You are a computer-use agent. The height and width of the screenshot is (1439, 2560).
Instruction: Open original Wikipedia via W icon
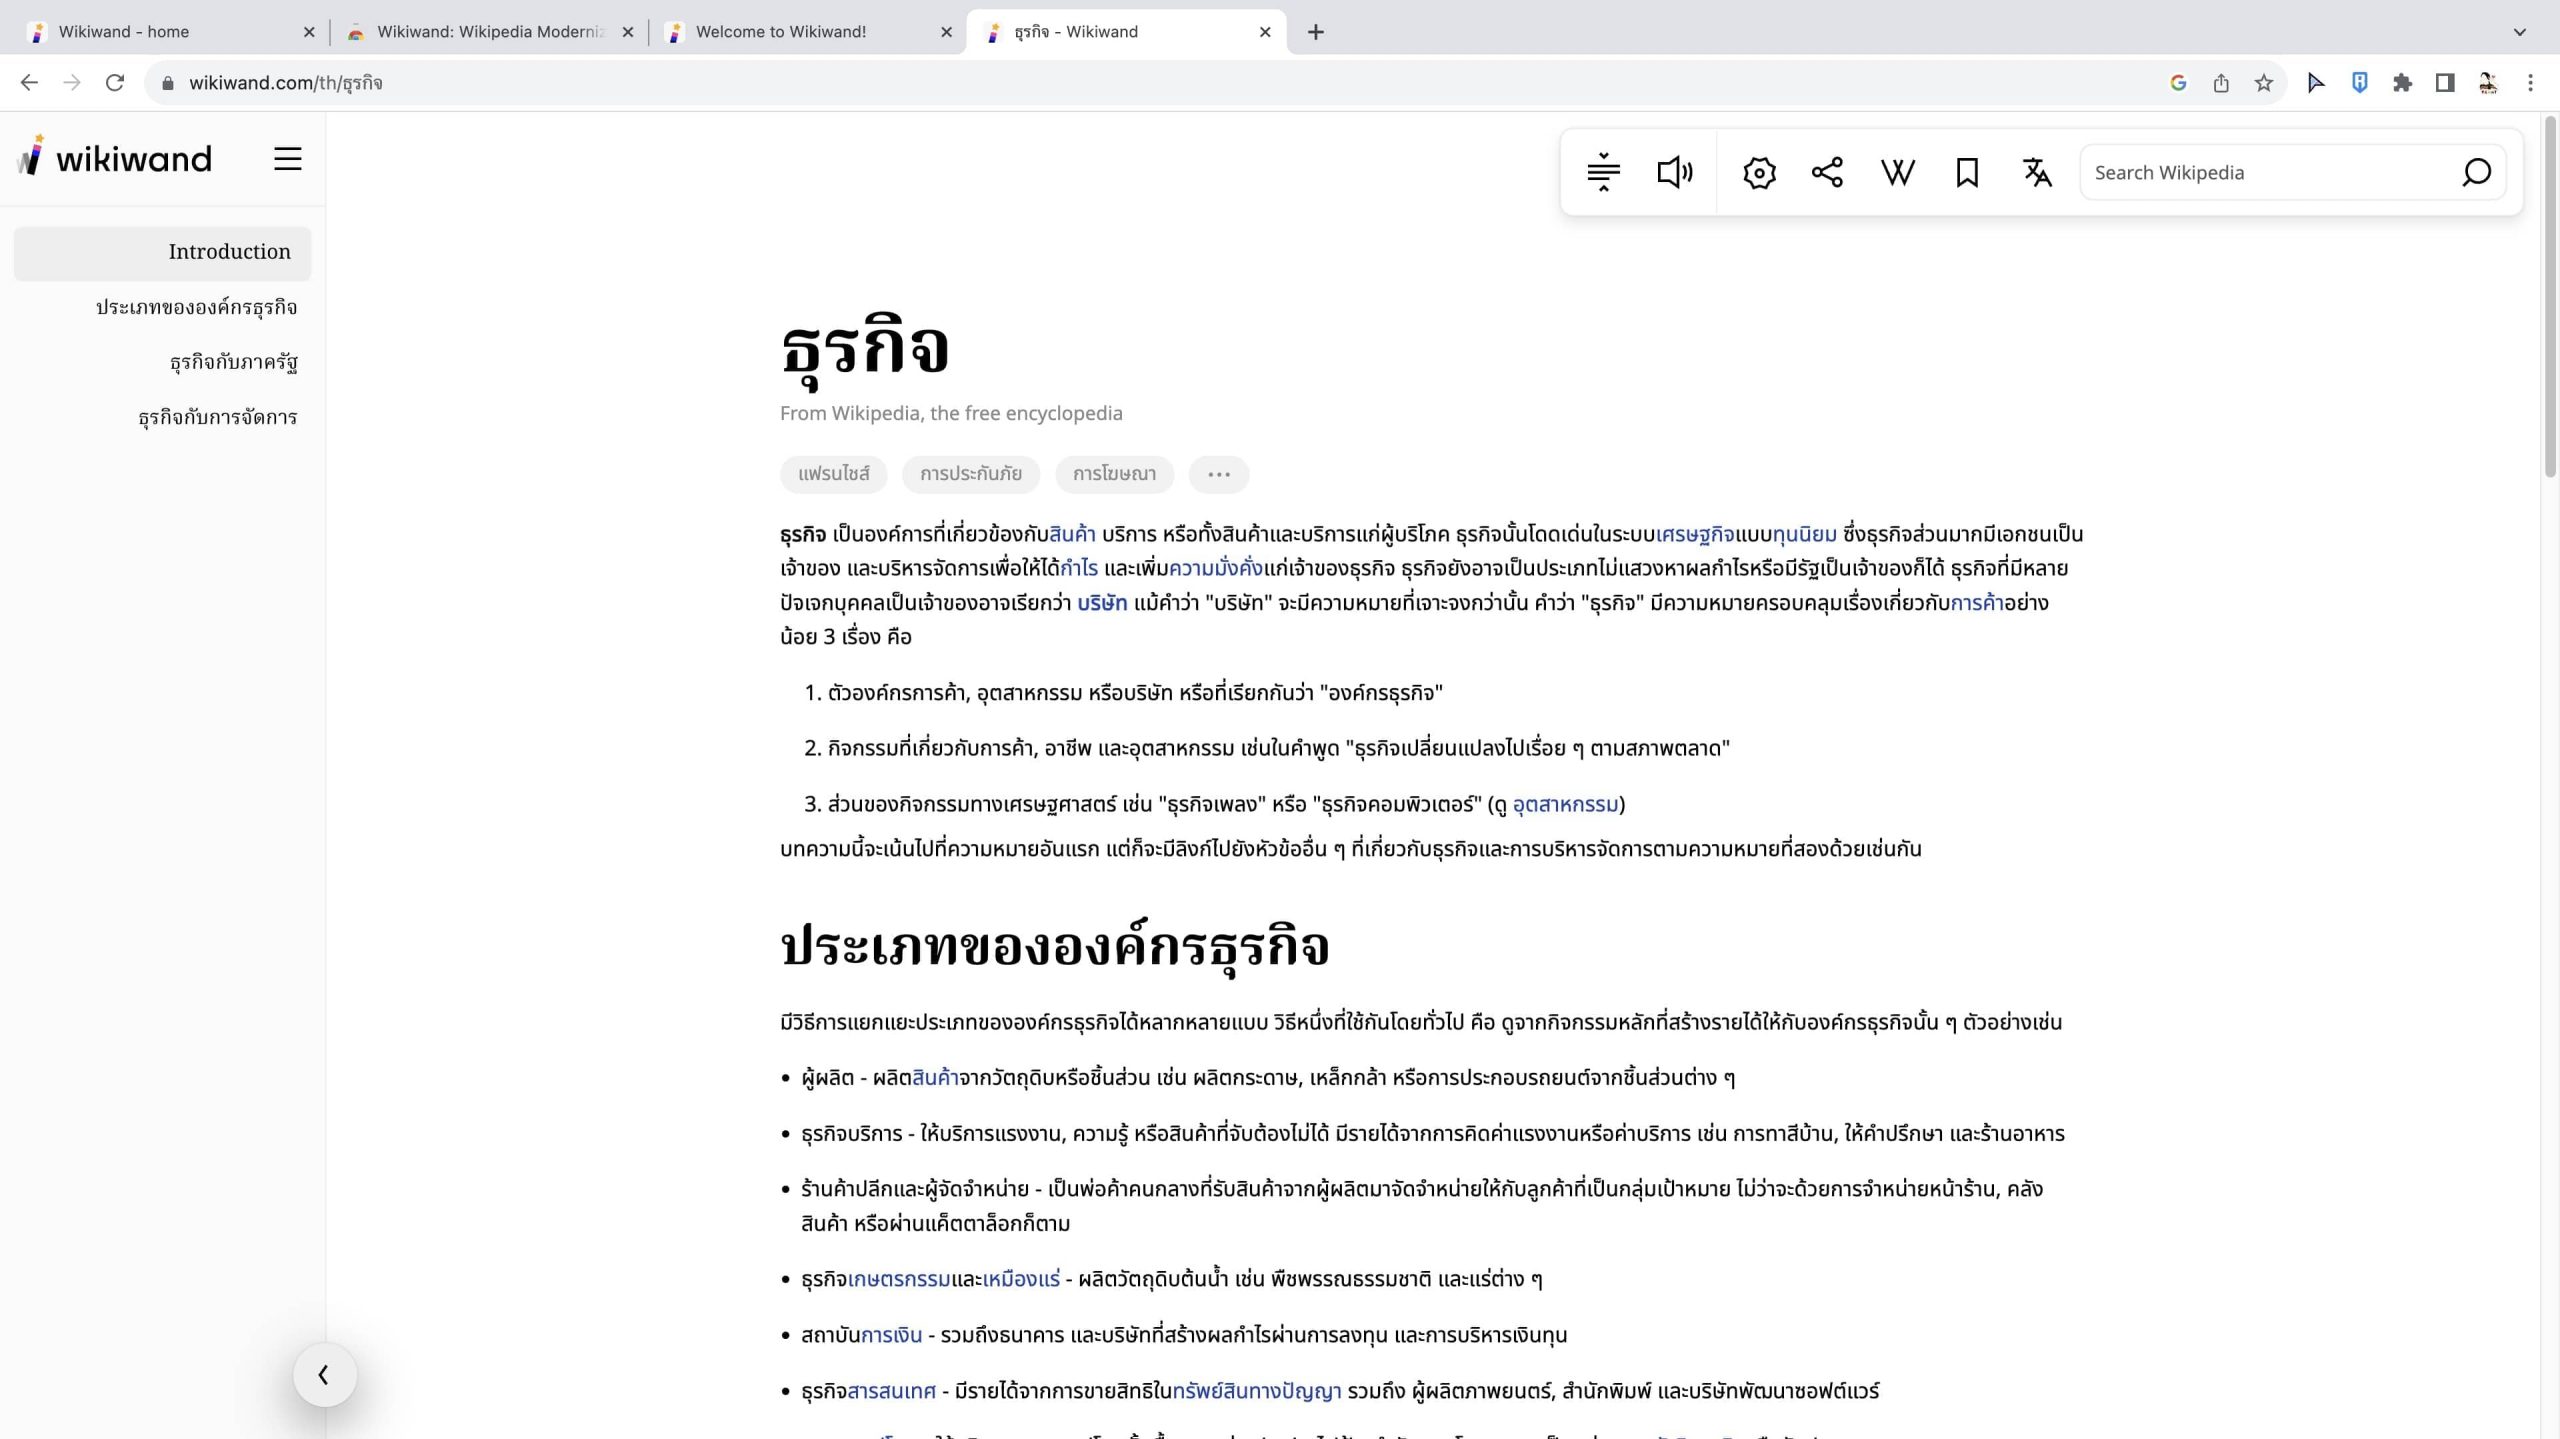coord(1897,172)
